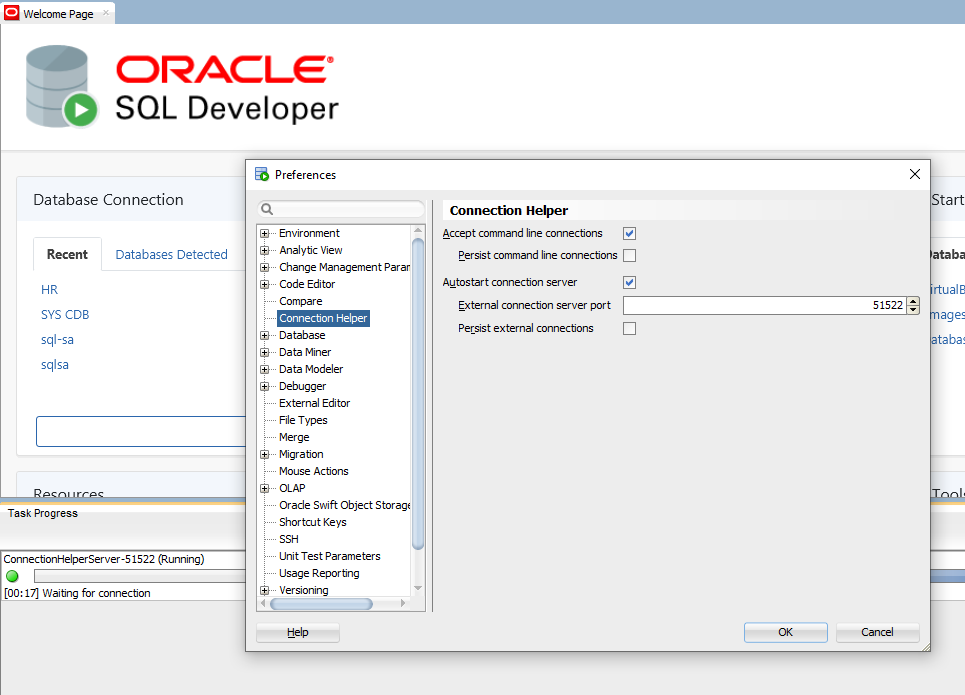Select SSH preferences item
The width and height of the screenshot is (965, 695).
(289, 539)
